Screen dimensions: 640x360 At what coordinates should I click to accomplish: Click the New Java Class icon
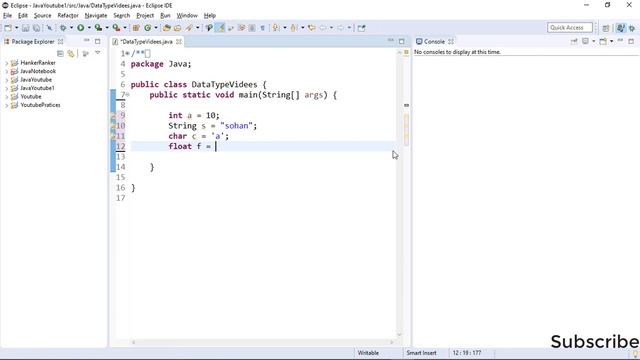148,28
